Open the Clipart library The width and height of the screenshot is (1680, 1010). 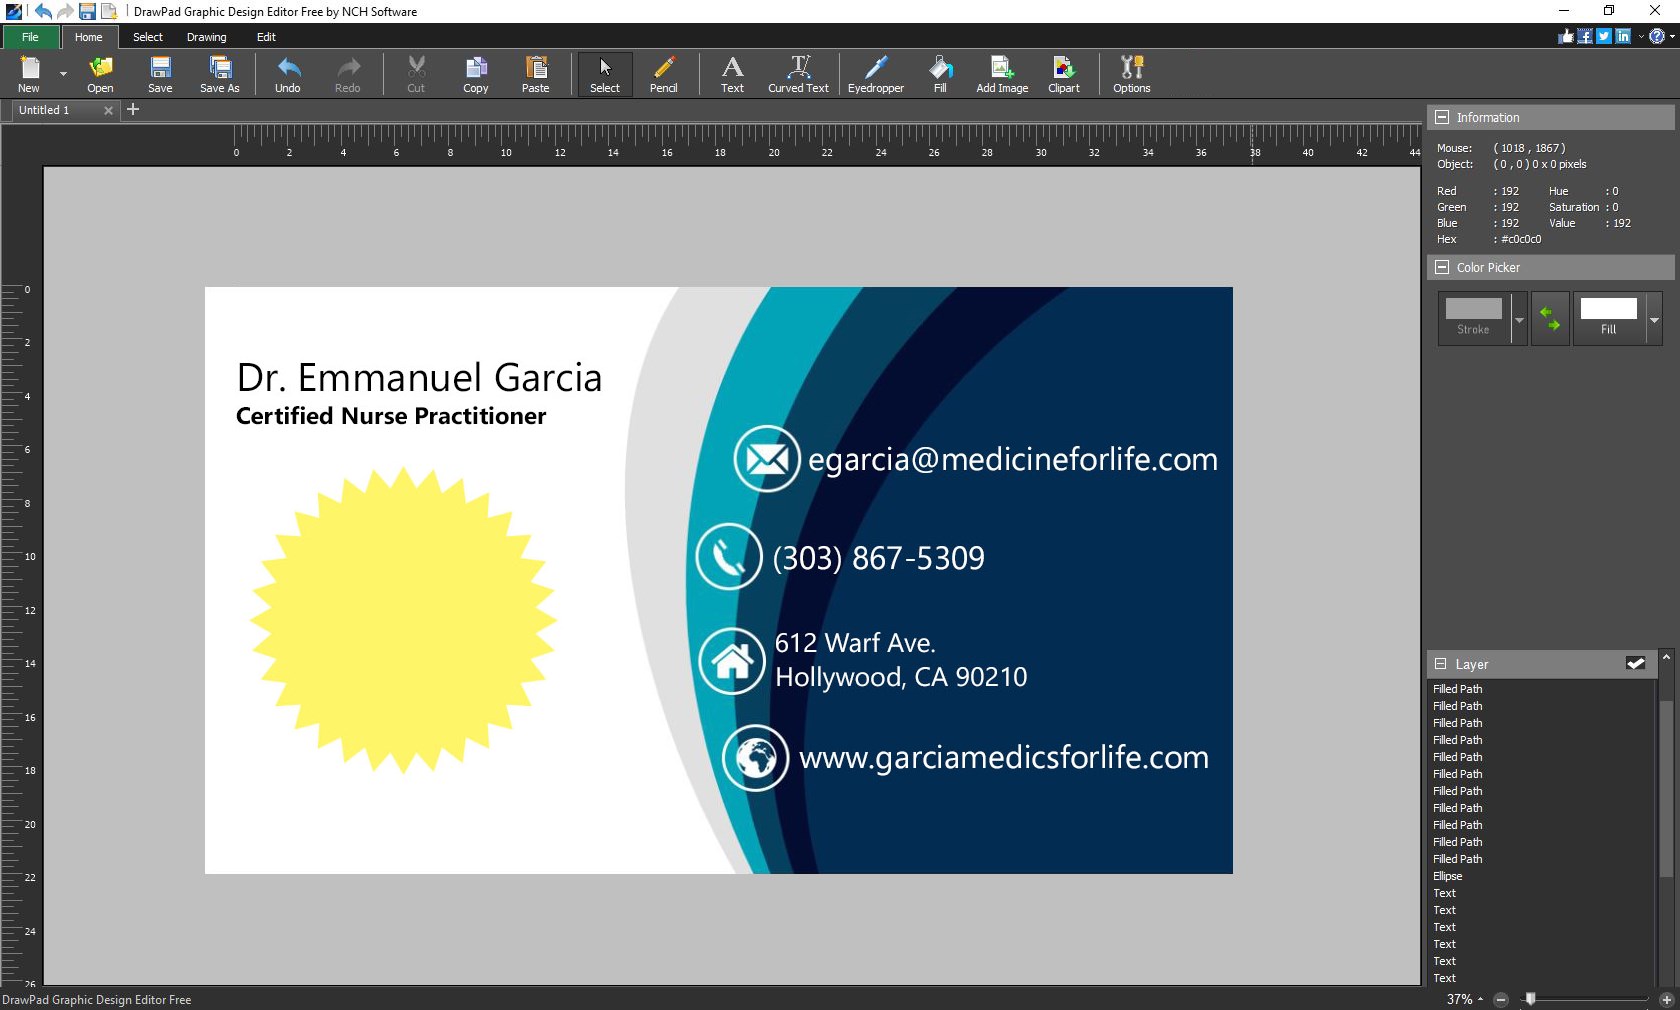(1063, 74)
